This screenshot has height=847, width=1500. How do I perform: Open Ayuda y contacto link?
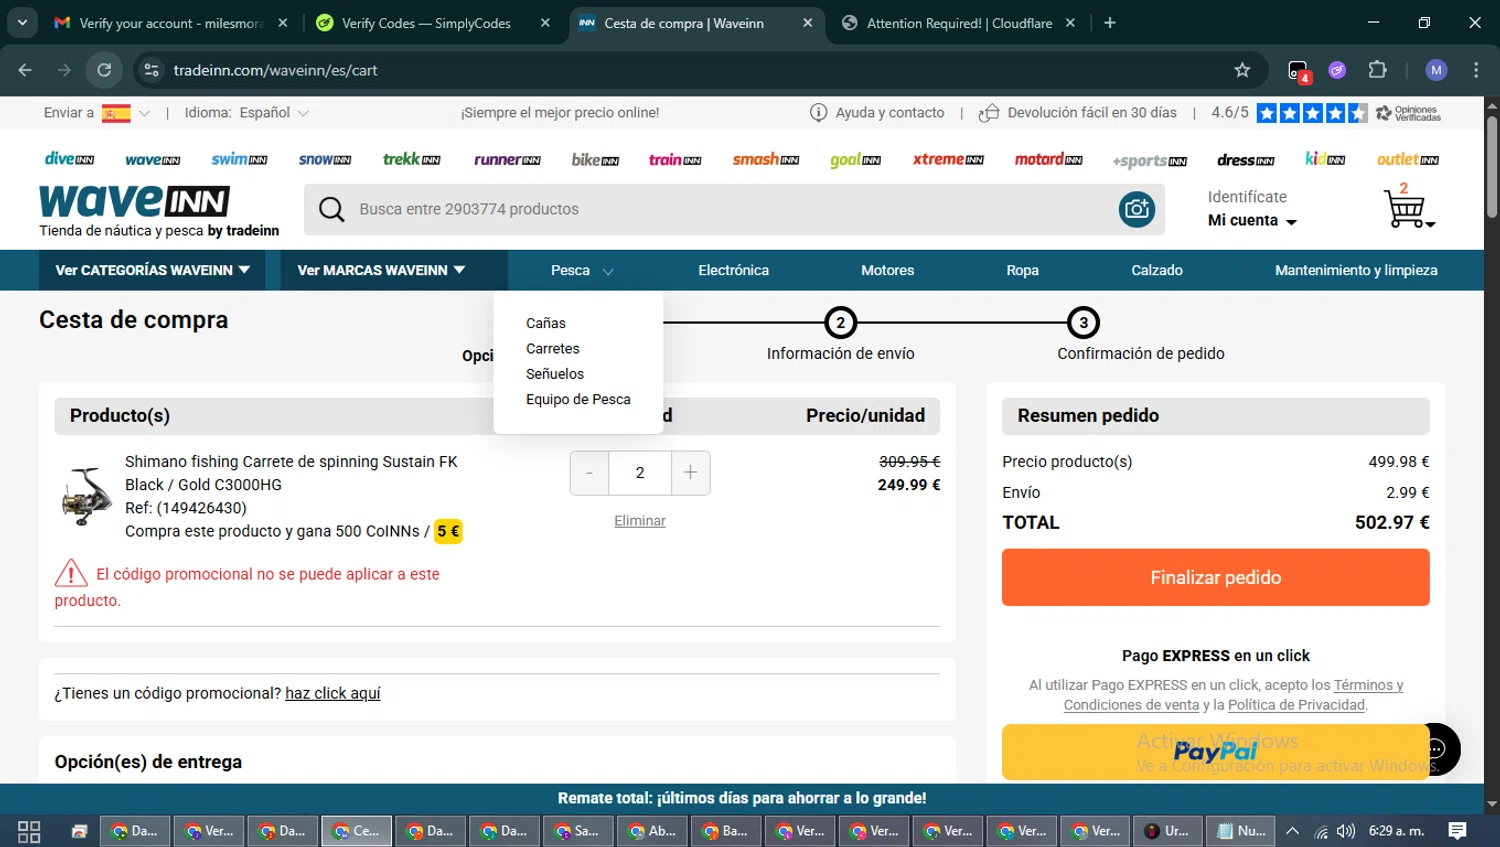pos(877,113)
